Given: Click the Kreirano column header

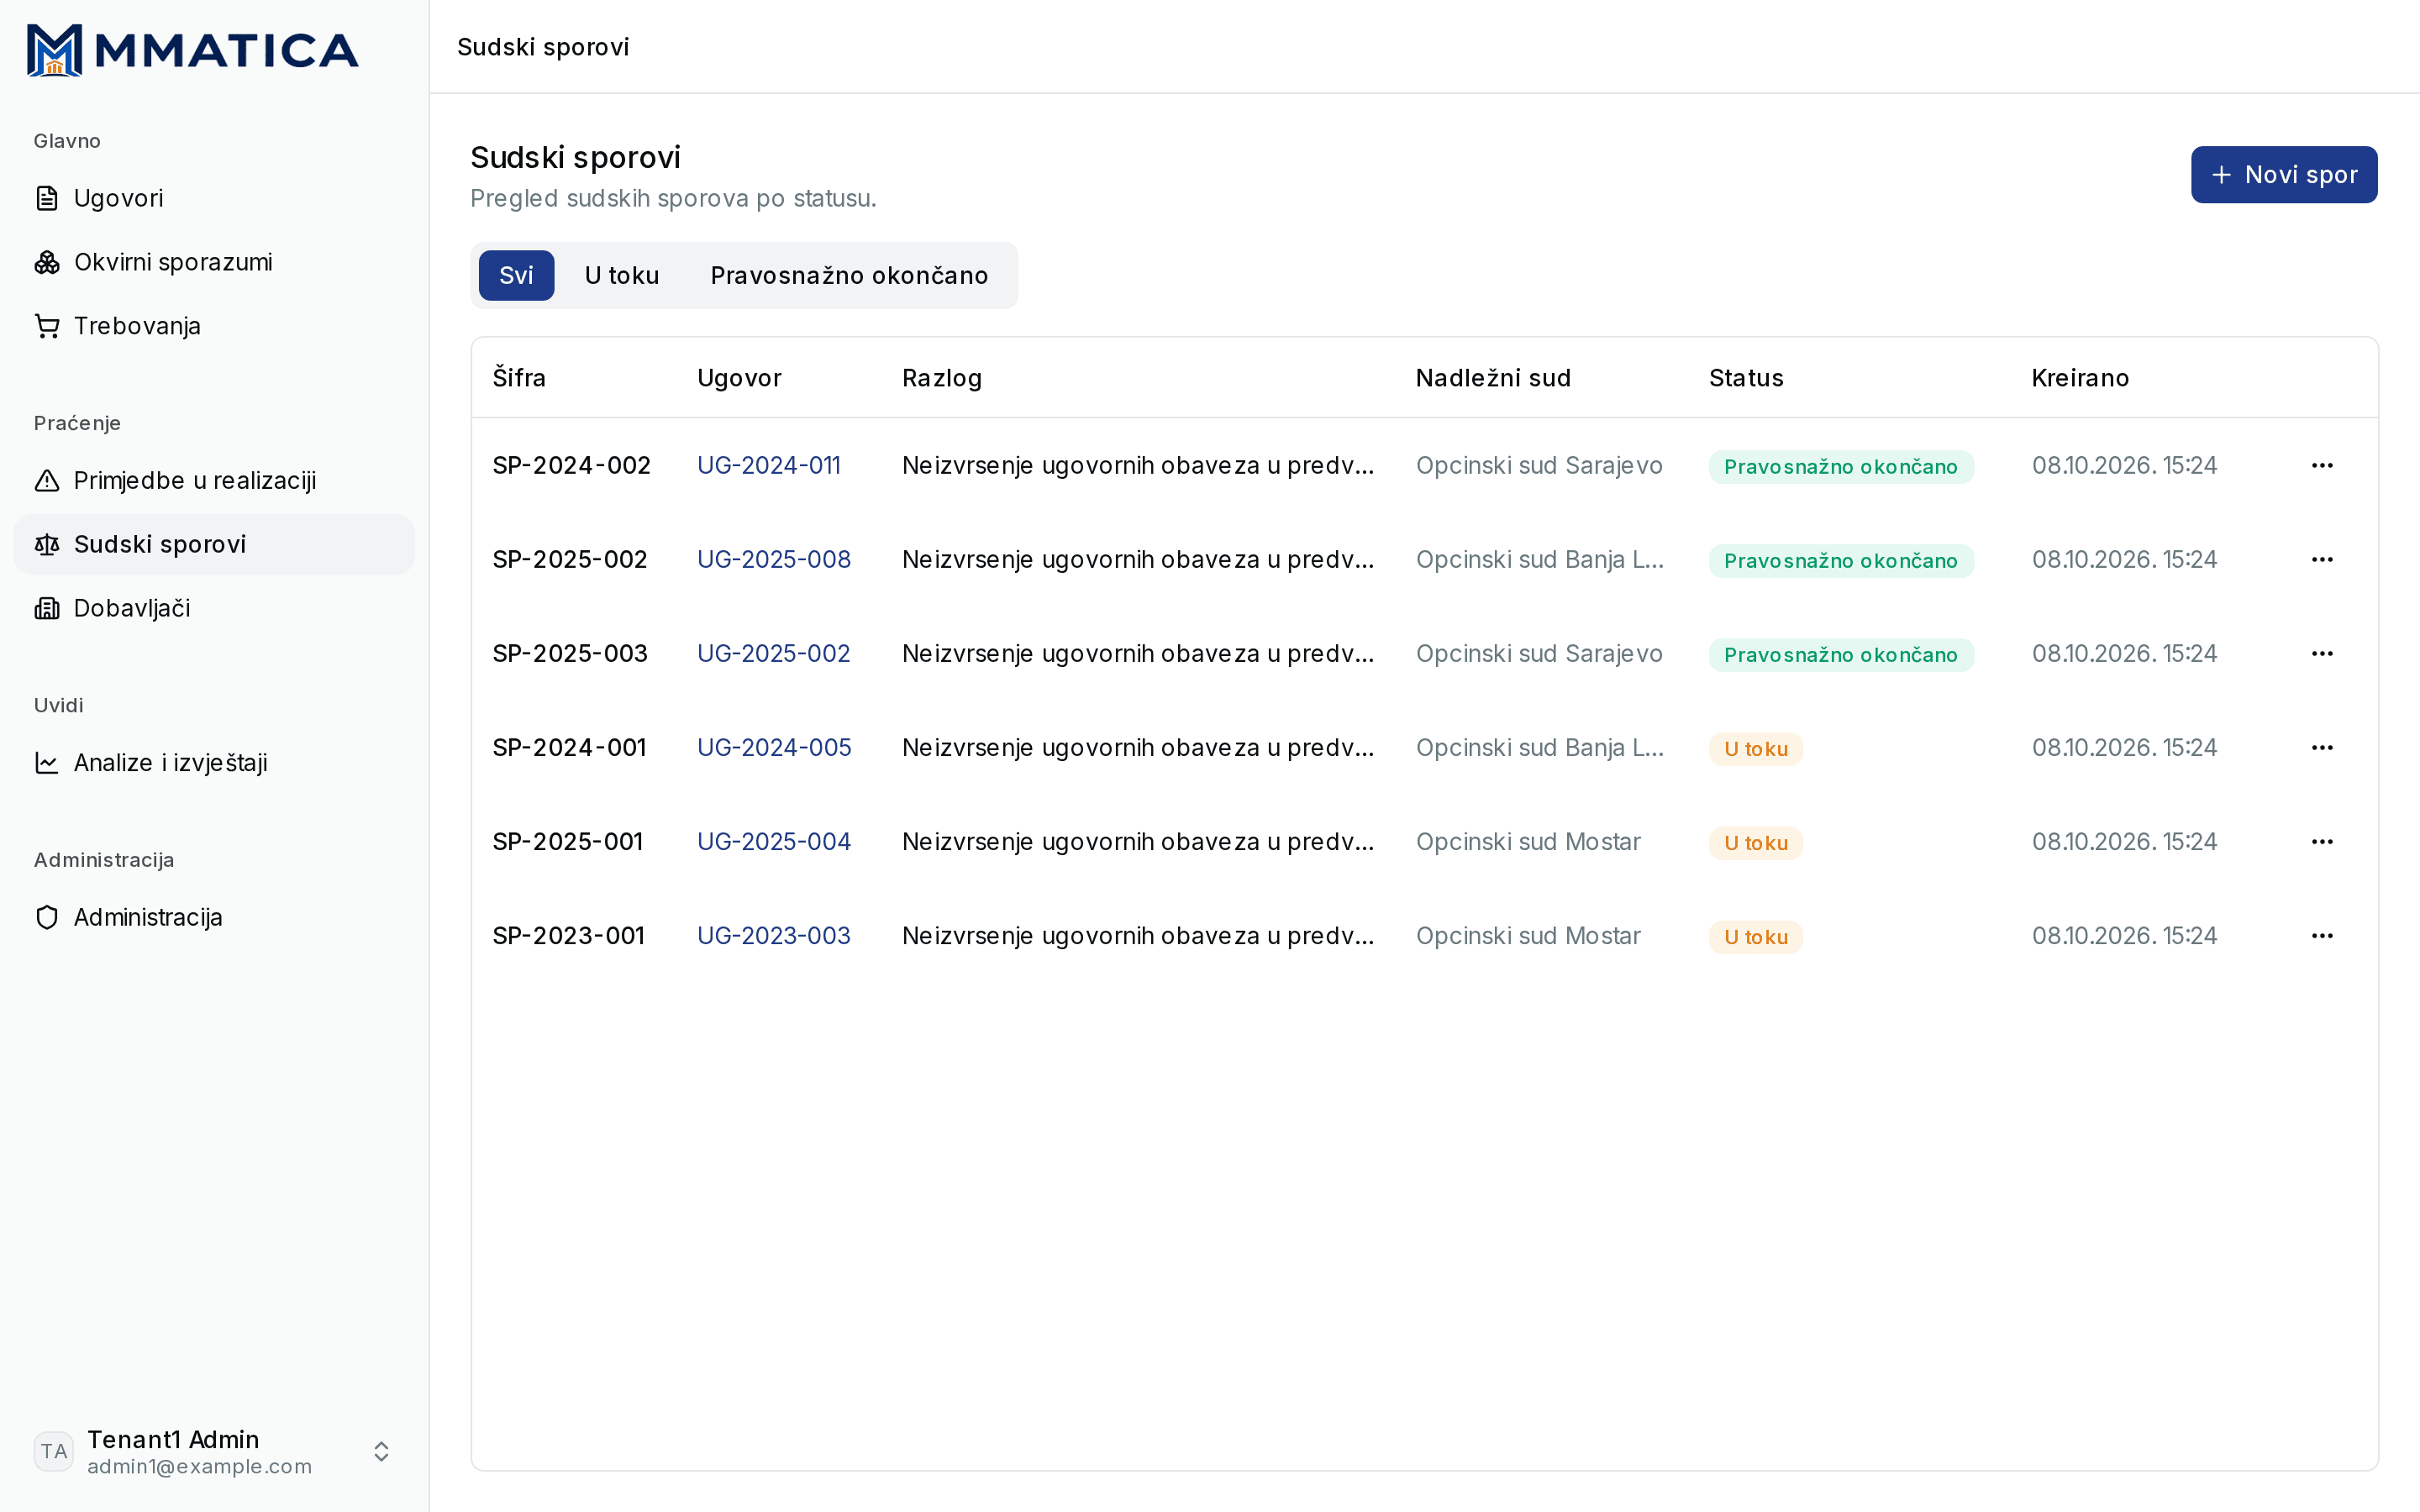Looking at the screenshot, I should point(2080,378).
